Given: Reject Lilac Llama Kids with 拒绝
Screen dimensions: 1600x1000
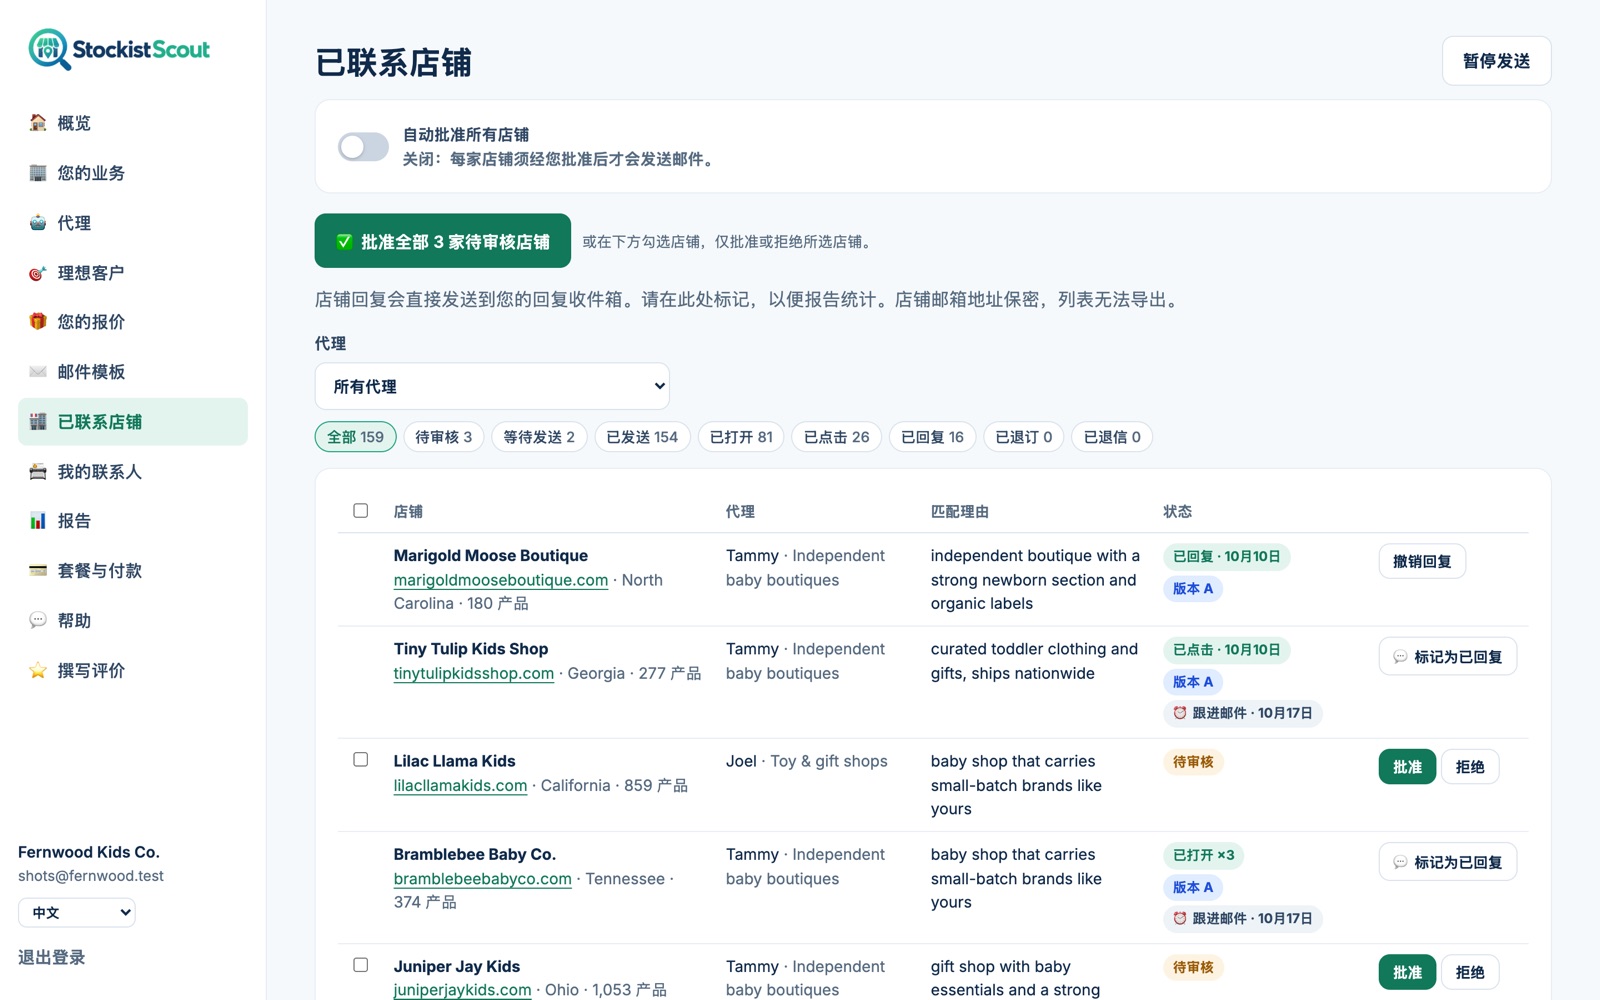Looking at the screenshot, I should coord(1470,767).
